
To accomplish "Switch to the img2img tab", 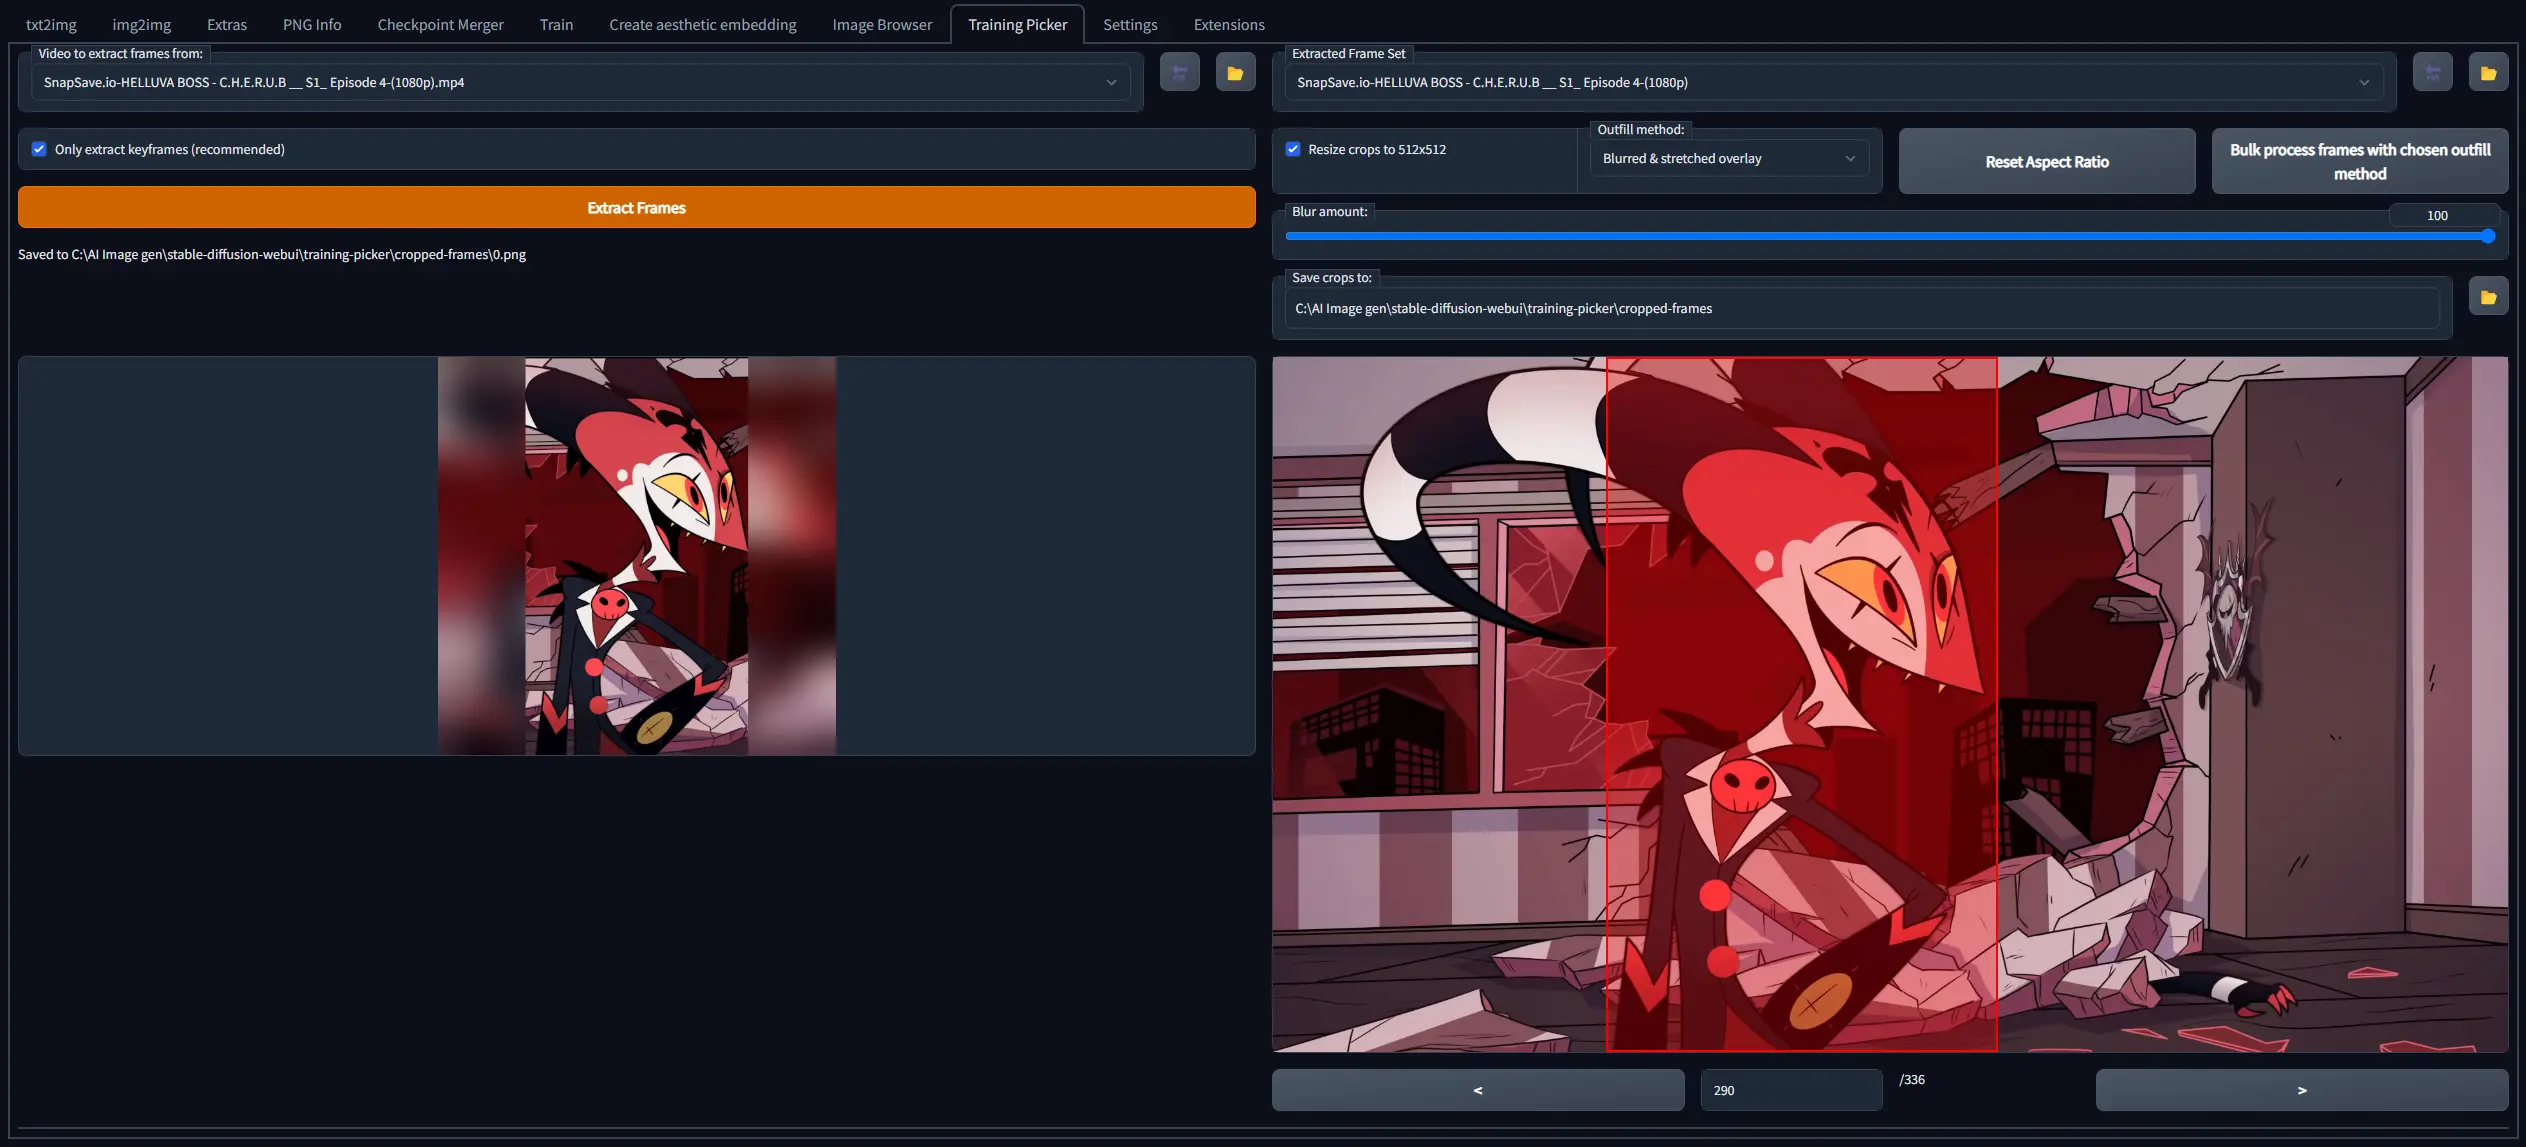I will coord(141,24).
